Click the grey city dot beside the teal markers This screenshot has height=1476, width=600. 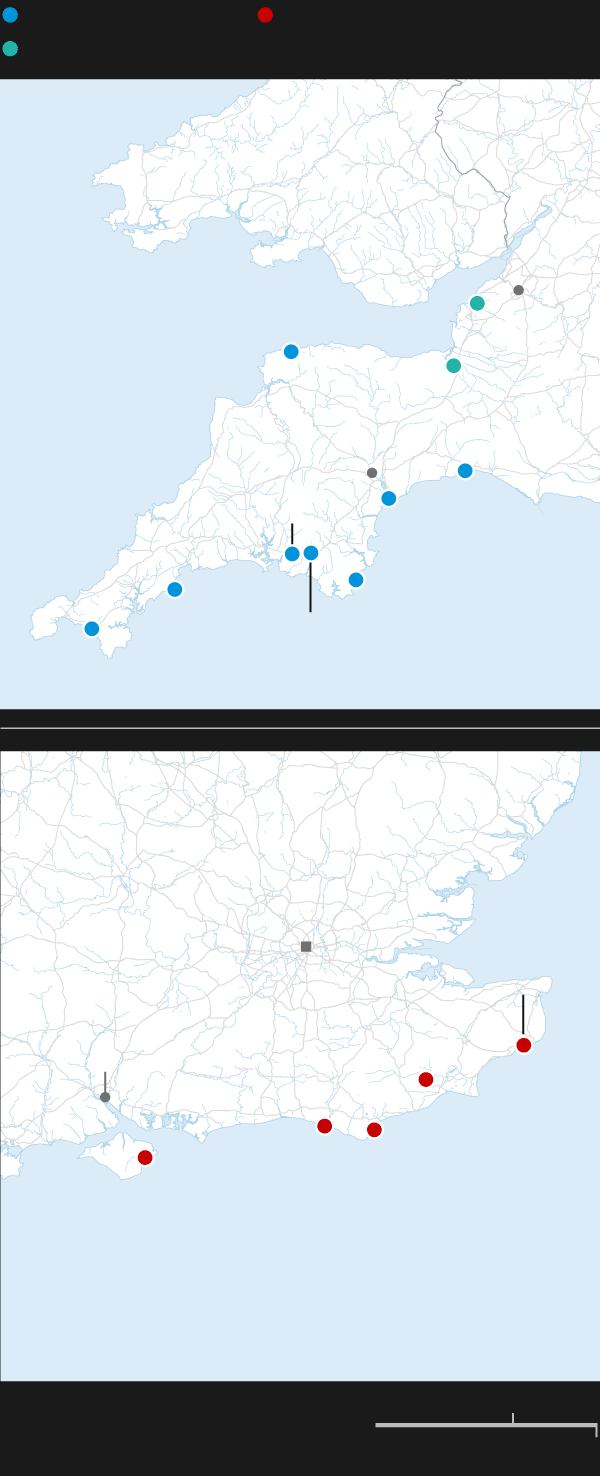518,290
